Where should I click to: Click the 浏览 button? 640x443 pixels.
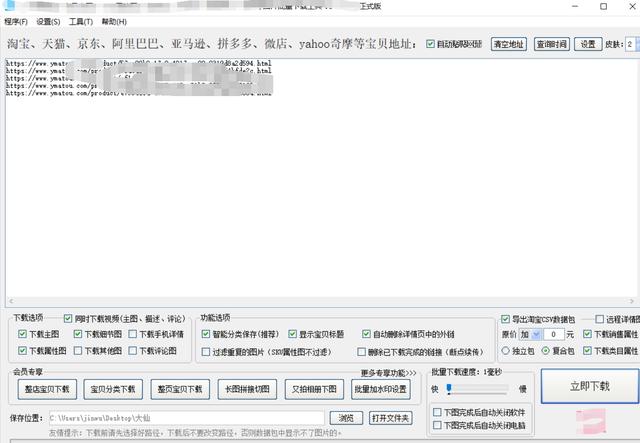click(346, 418)
